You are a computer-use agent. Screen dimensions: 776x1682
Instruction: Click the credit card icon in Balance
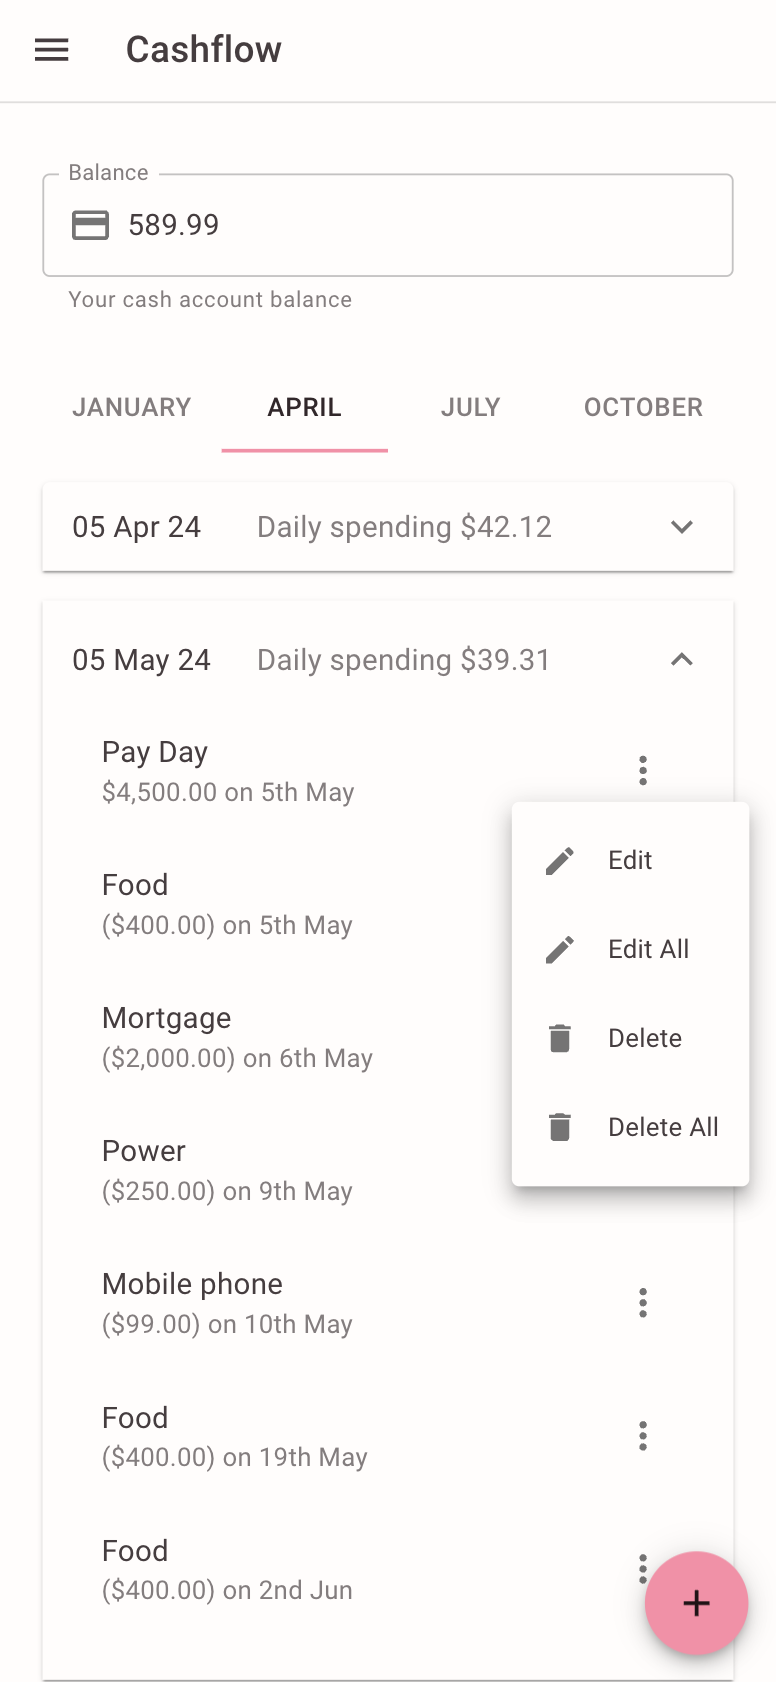point(90,225)
